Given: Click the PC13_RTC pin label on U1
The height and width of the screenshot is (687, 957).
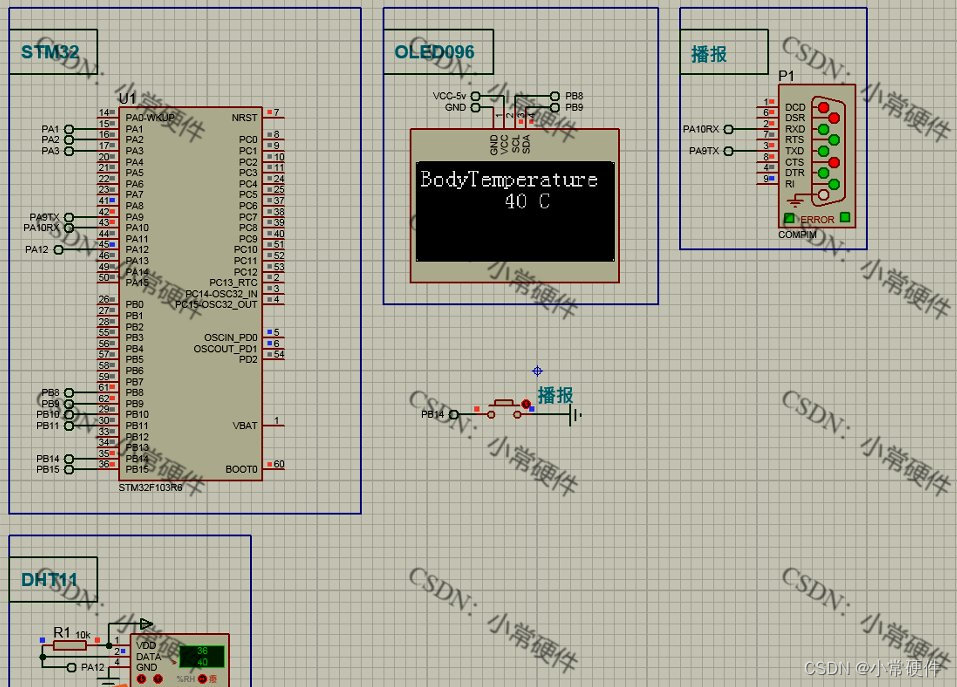Looking at the screenshot, I should click(233, 282).
